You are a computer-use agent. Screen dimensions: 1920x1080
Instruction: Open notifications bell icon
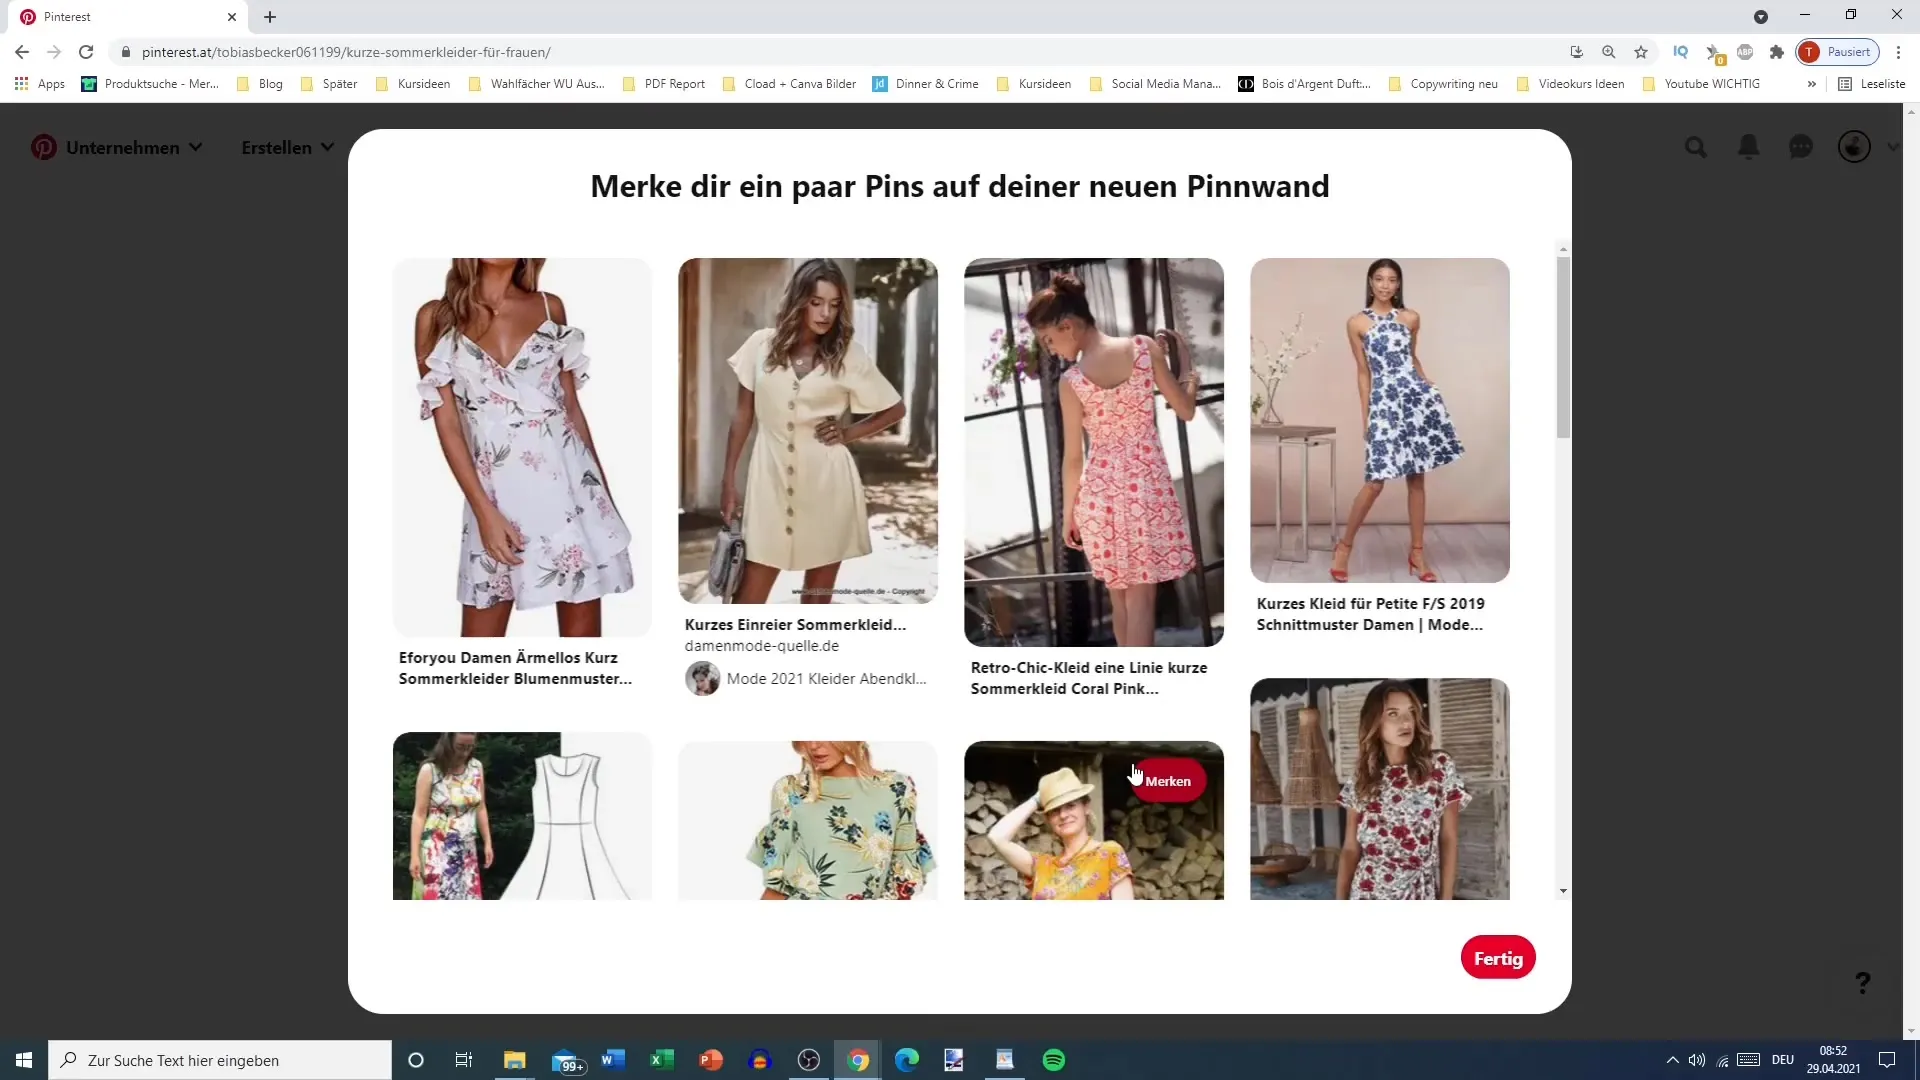[x=1748, y=148]
